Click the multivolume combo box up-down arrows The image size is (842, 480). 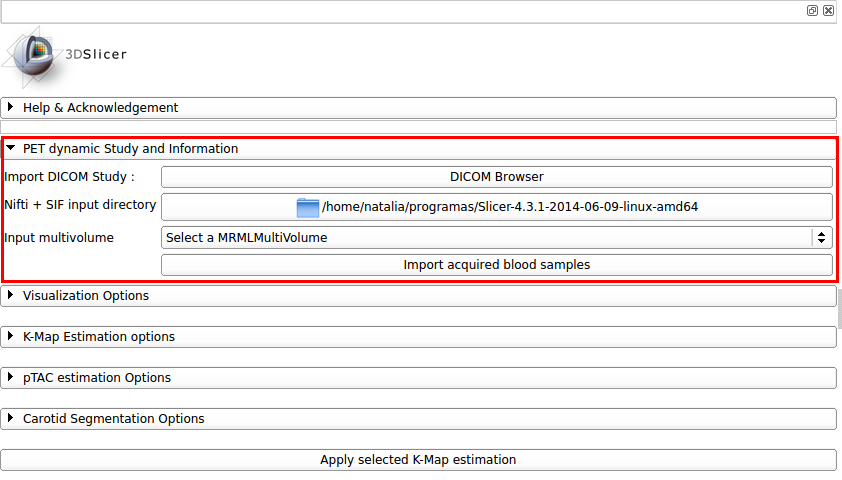(x=822, y=238)
